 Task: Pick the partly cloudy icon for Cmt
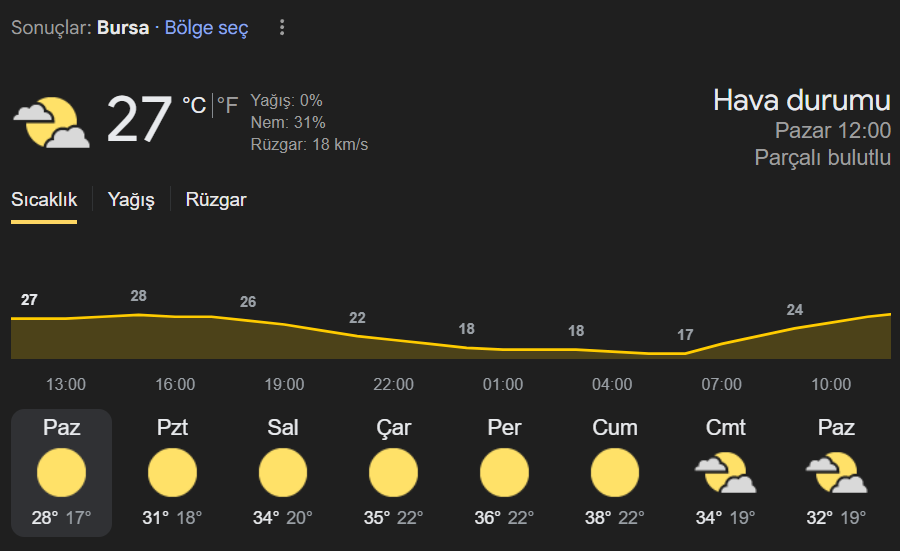[726, 472]
